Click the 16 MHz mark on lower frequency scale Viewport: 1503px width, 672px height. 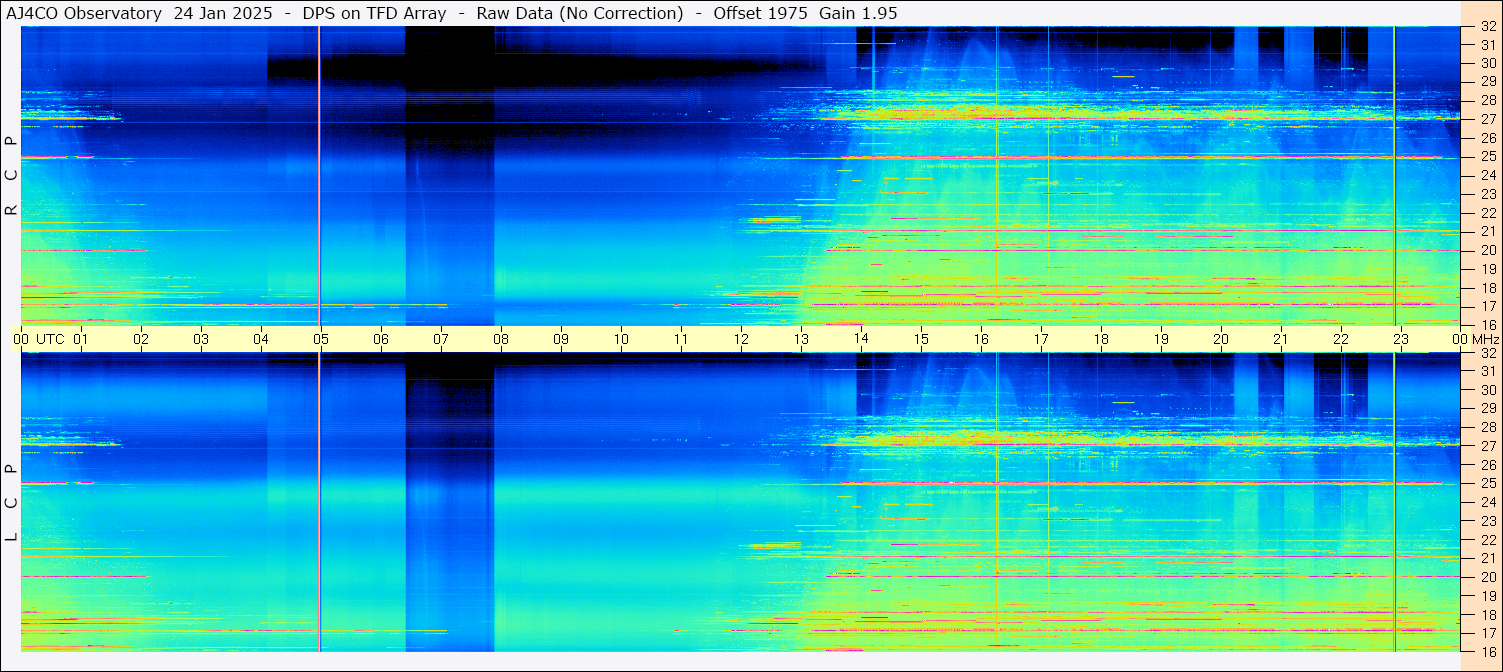[1487, 651]
